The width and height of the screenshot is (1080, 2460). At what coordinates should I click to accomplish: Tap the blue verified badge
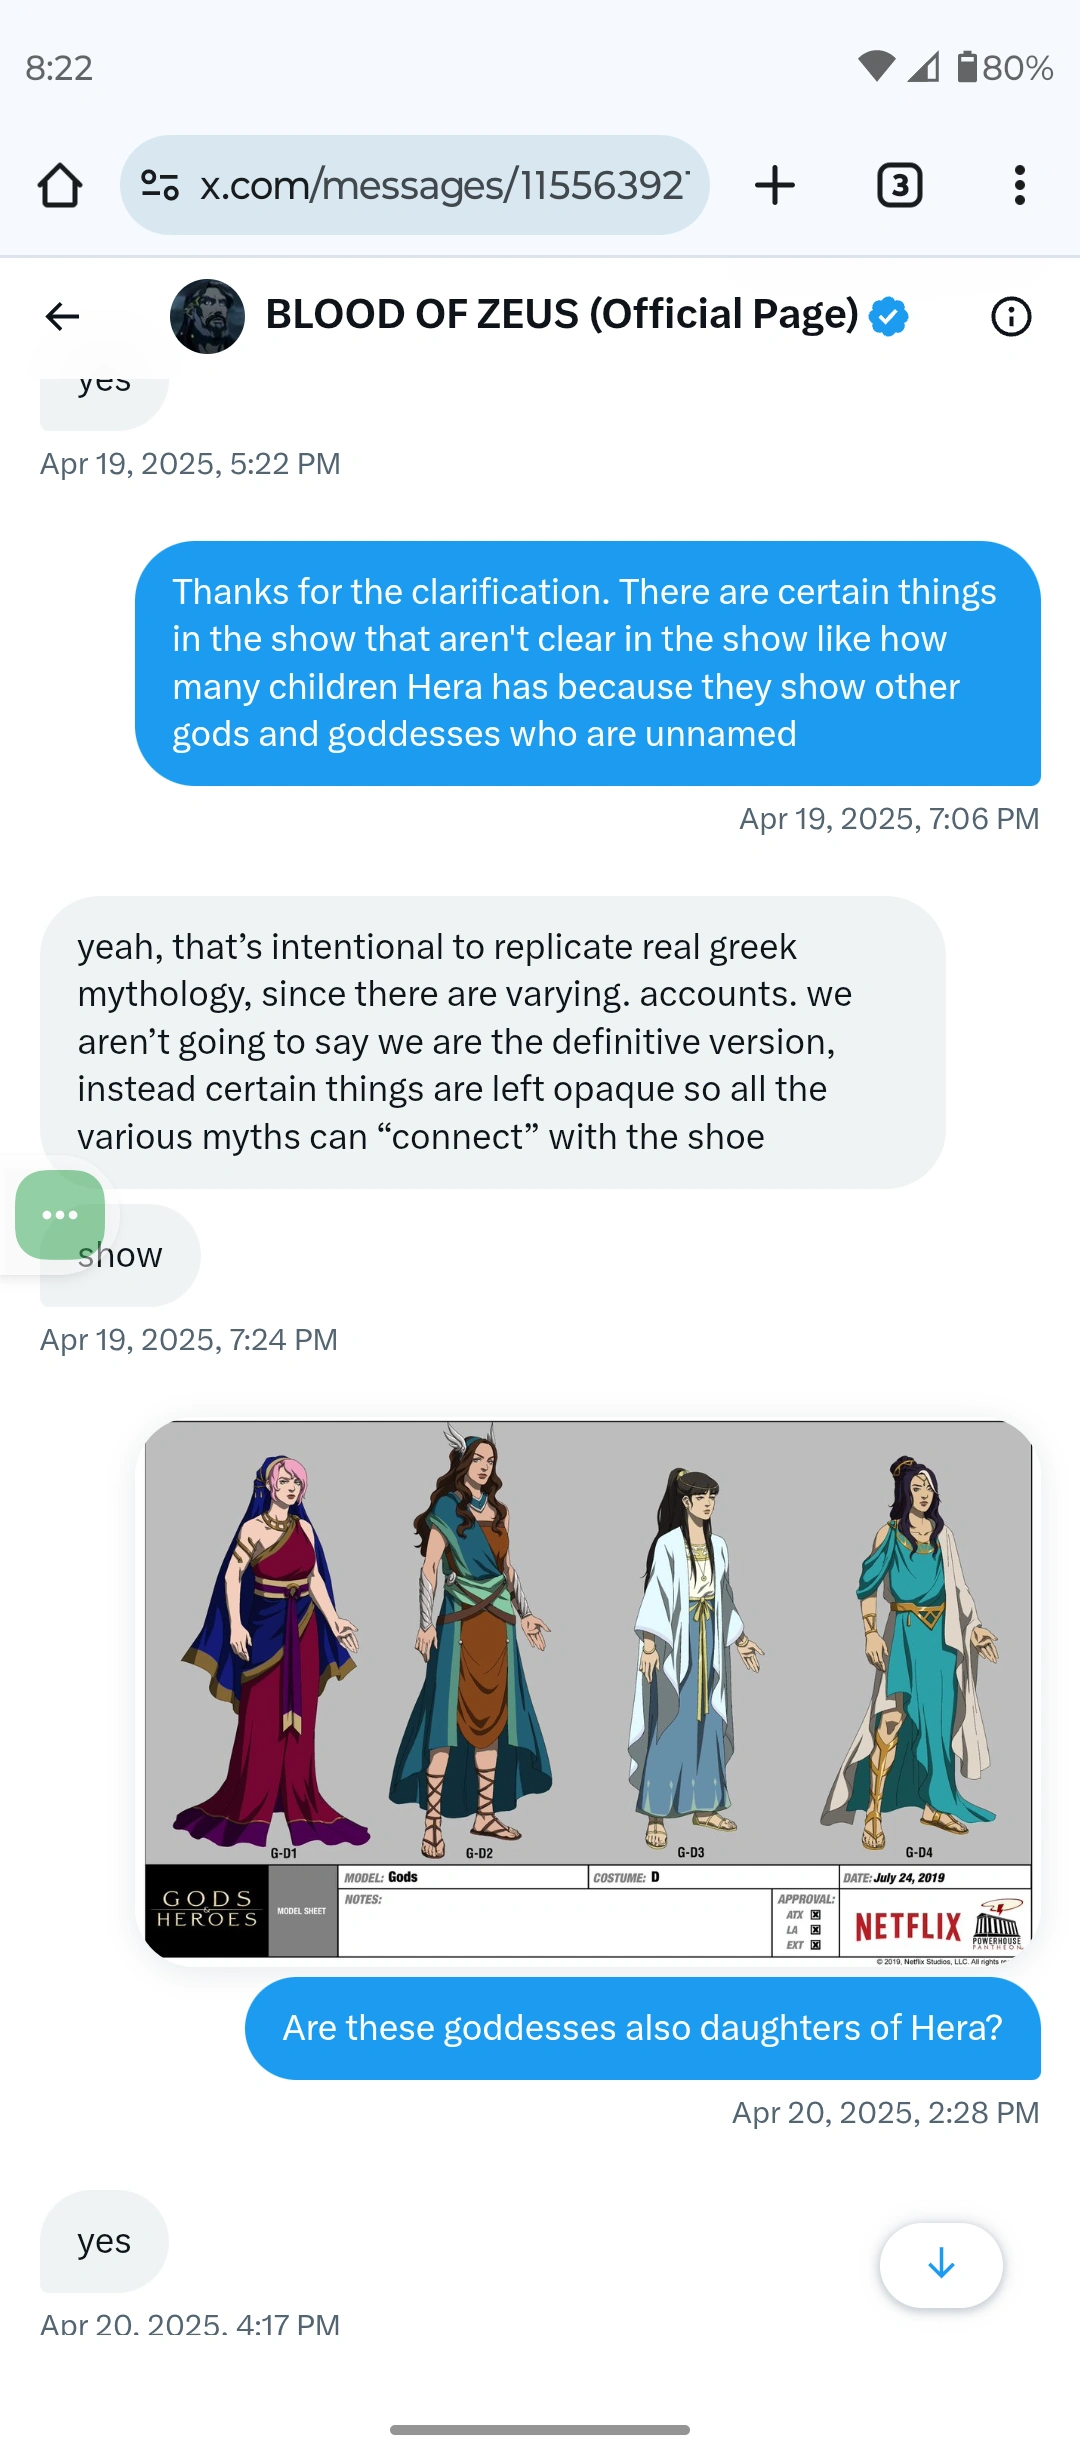tap(888, 316)
